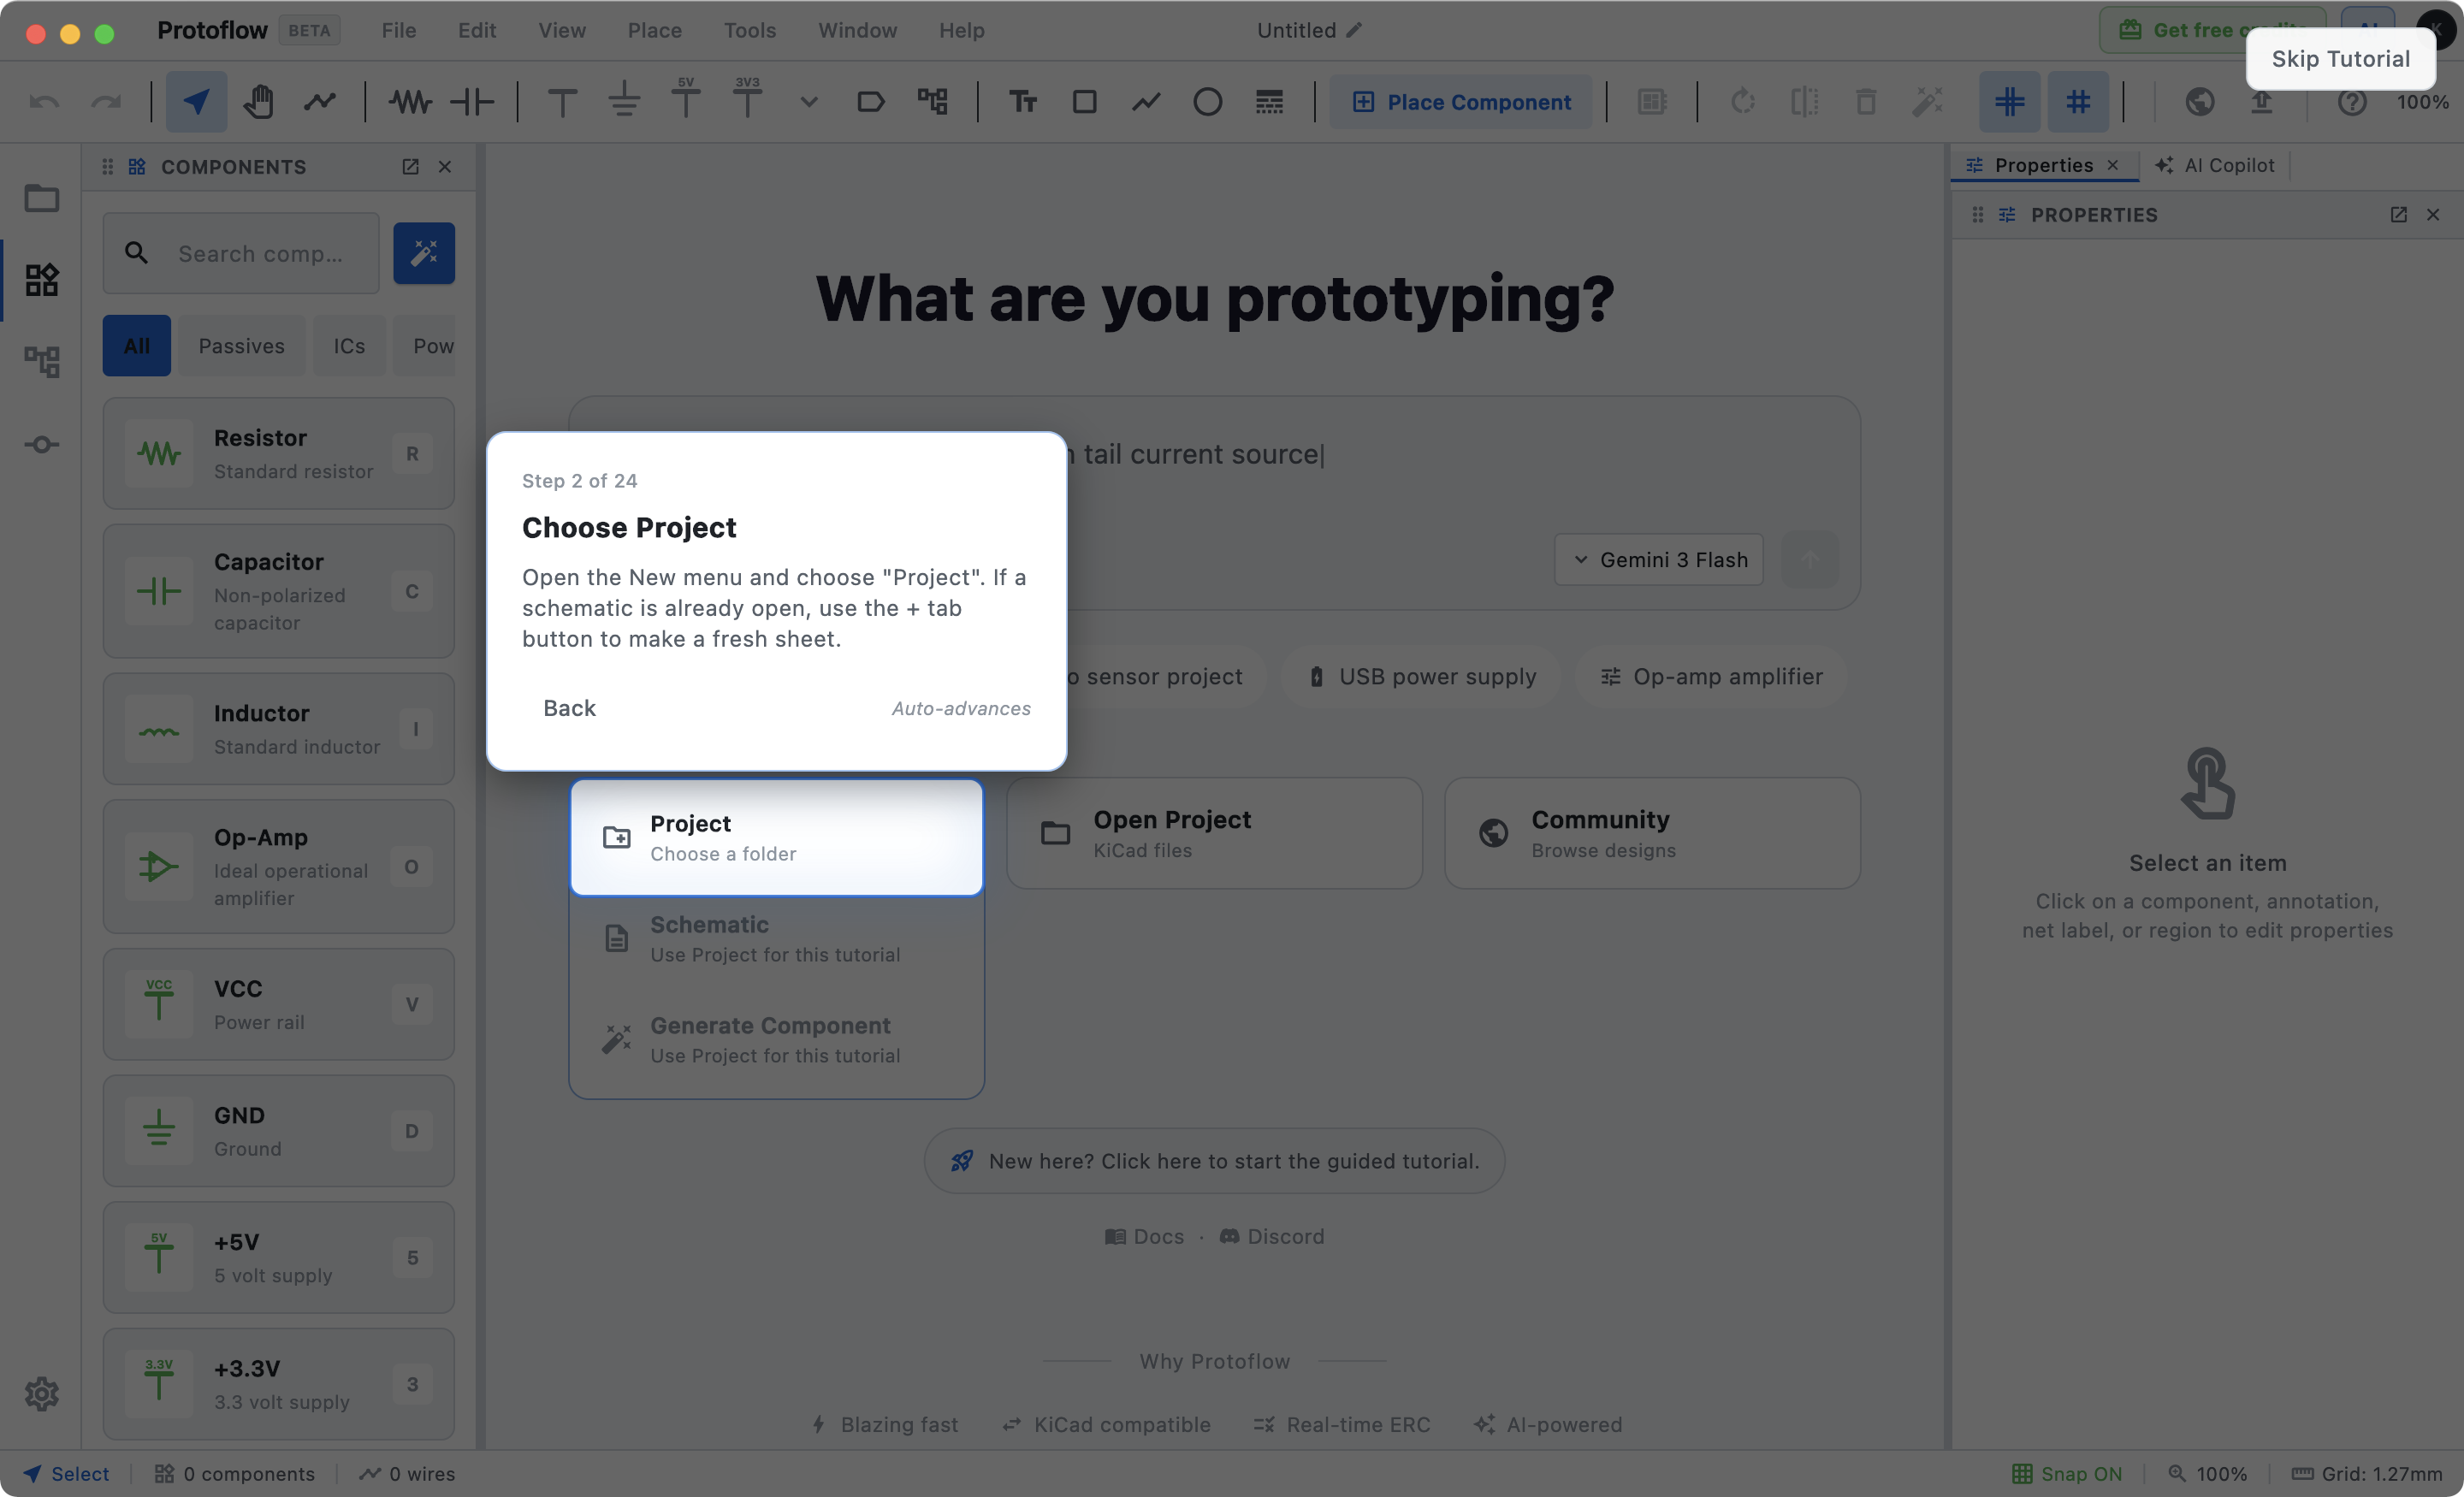Open the Place menu
The height and width of the screenshot is (1497, 2464).
click(x=655, y=30)
